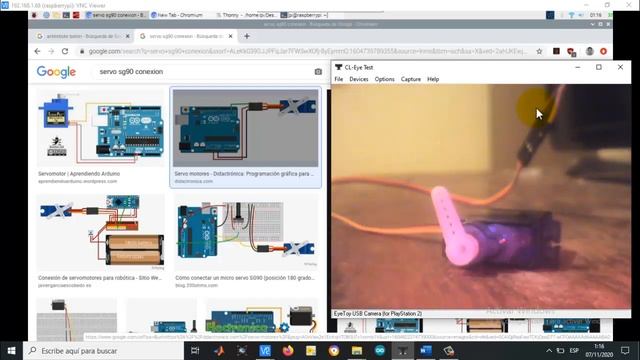Viewport: 640px width, 360px height.
Task: Click the 'Servomotor | Aprendiendo Arduino' caption link
Action: click(79, 174)
